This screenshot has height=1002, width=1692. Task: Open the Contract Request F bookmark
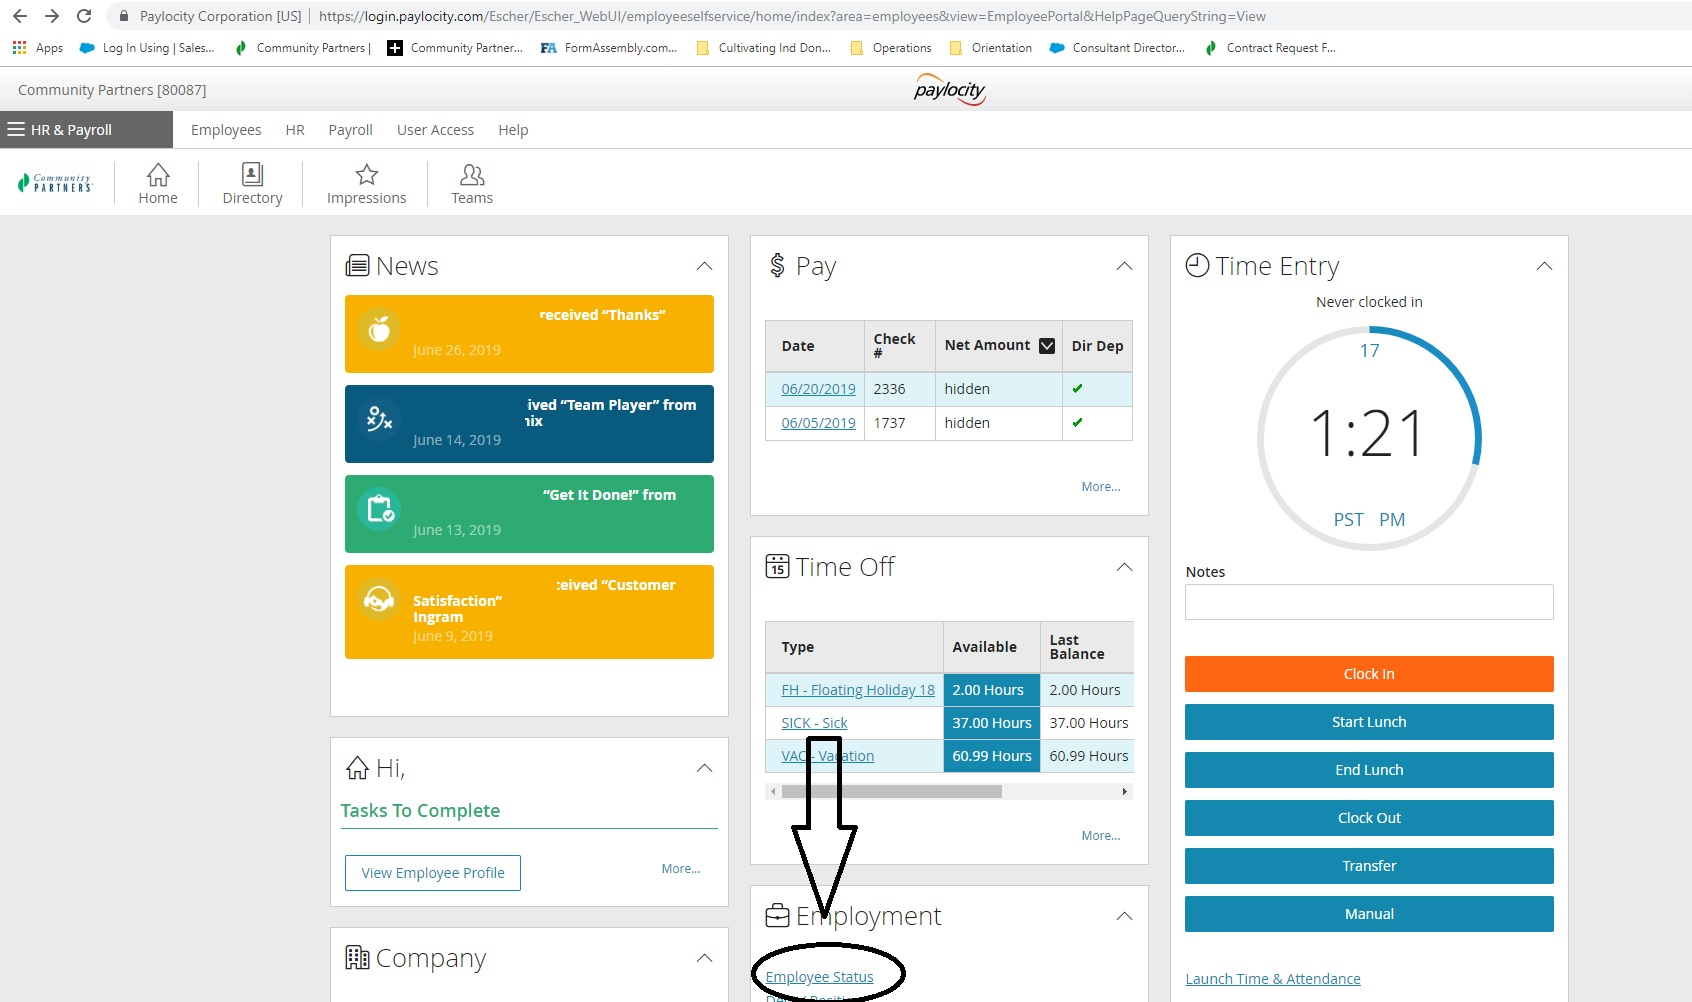[x=1270, y=48]
